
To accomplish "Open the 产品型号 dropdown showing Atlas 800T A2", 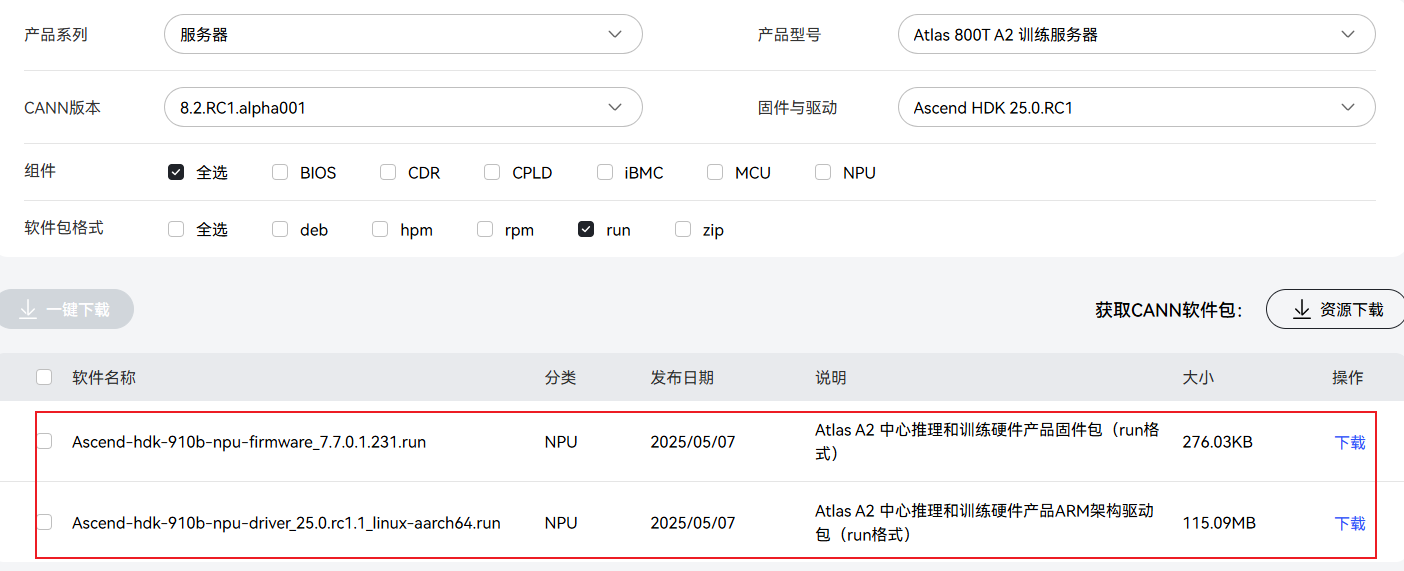I will [x=1136, y=34].
